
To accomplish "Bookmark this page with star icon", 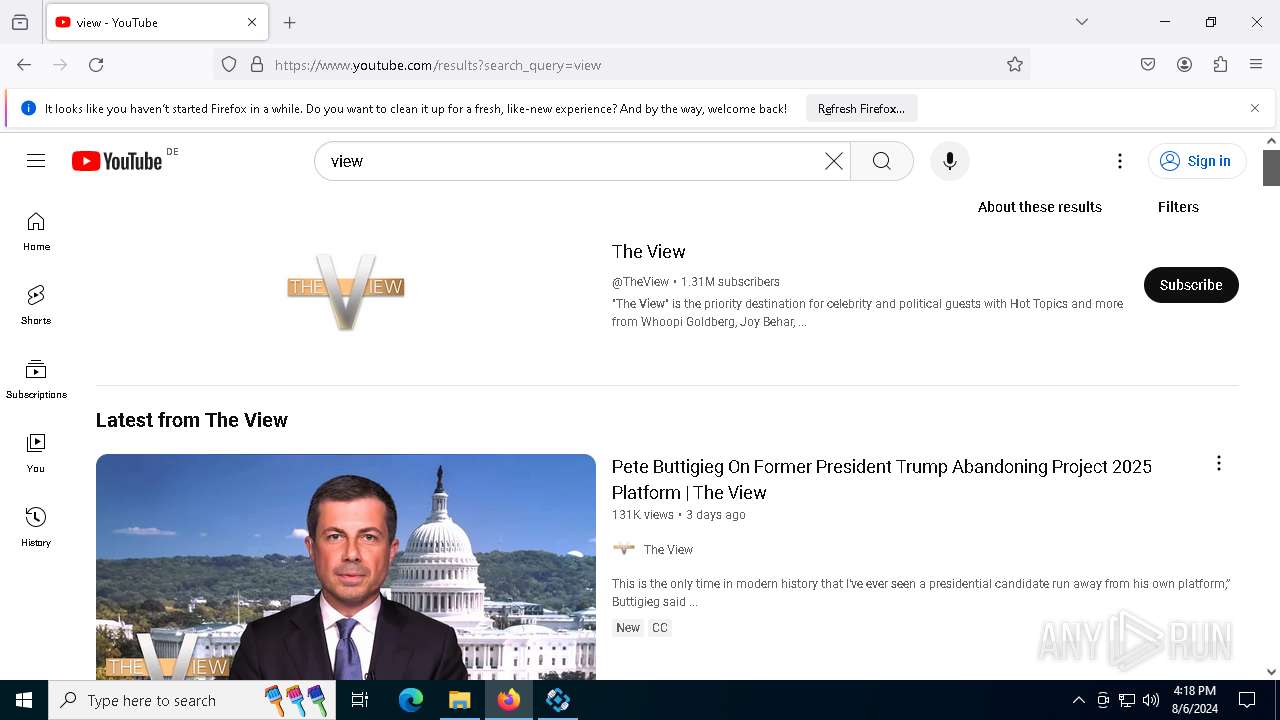I will (1015, 65).
